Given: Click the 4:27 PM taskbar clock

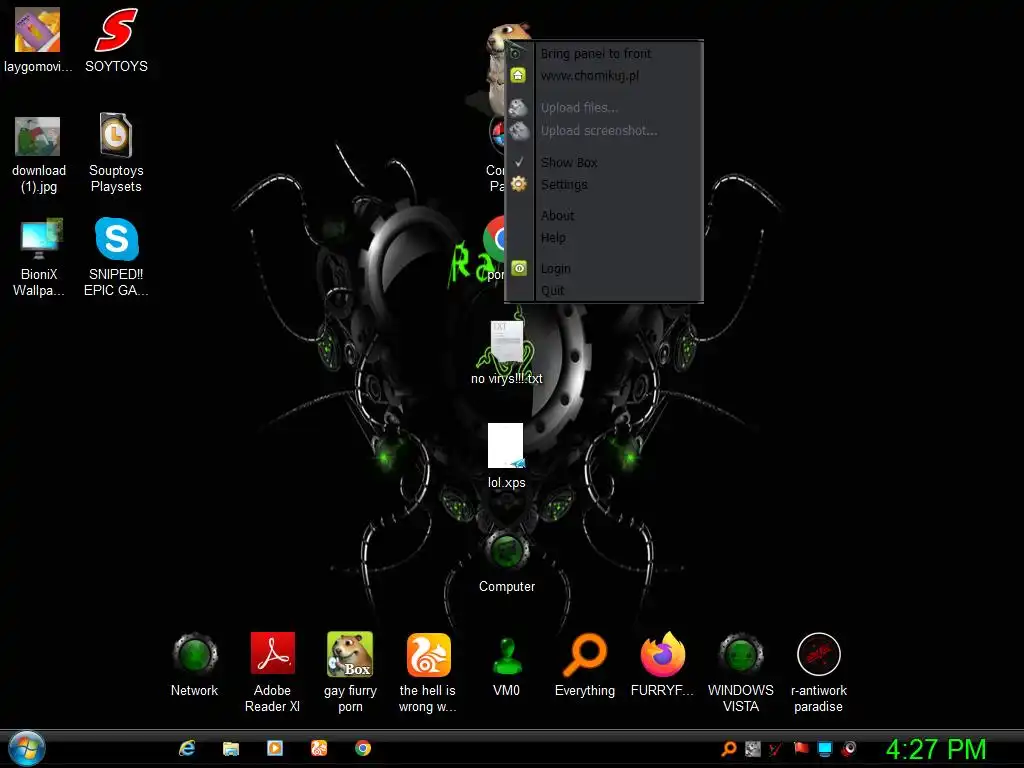Looking at the screenshot, I should (936, 749).
